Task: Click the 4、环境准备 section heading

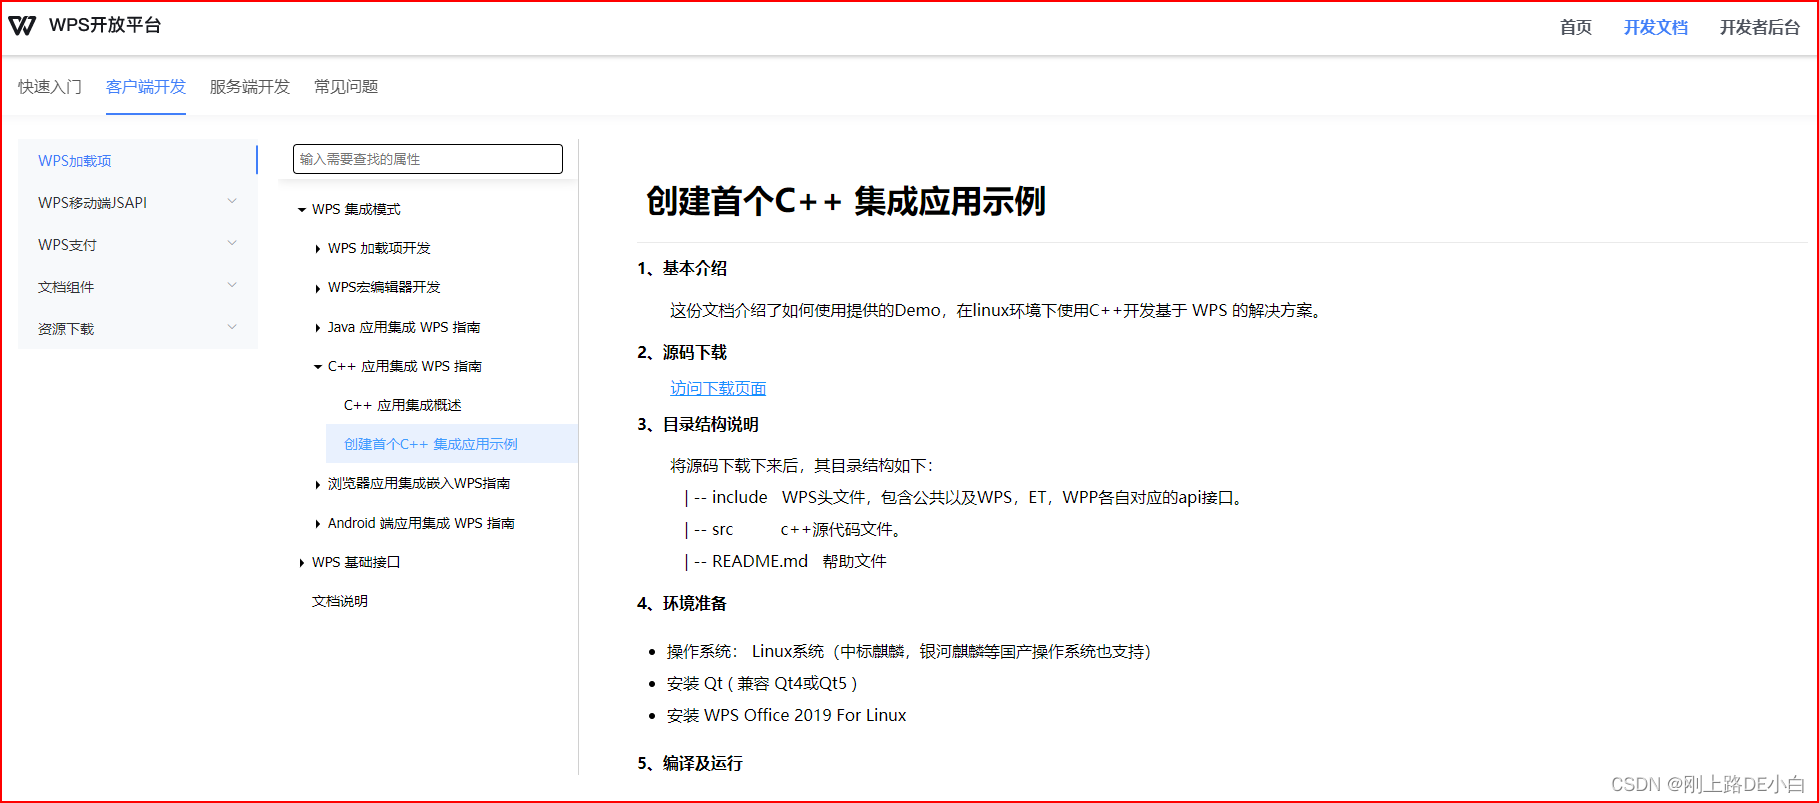Action: coord(682,603)
